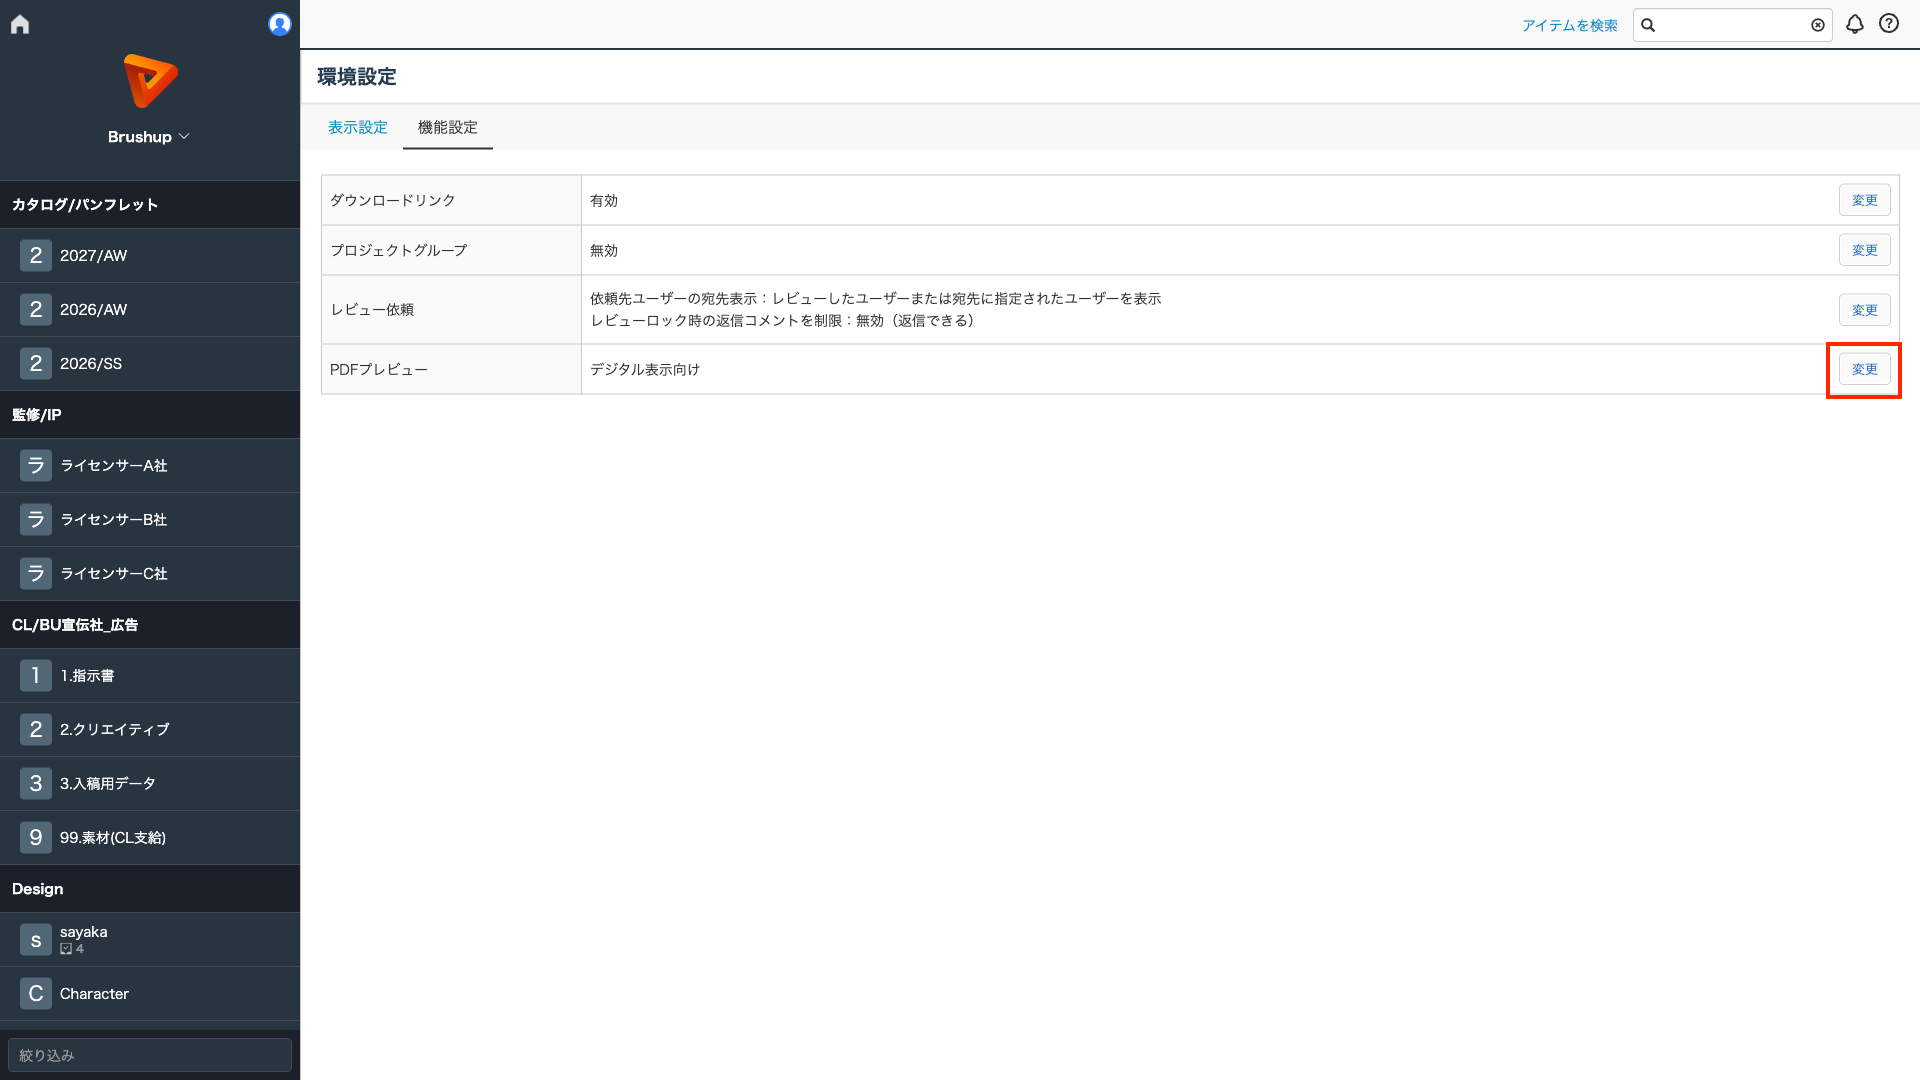Click the レビューロック時の返信コメントを制限 text
This screenshot has width=1920, height=1080.
pyautogui.click(x=782, y=321)
